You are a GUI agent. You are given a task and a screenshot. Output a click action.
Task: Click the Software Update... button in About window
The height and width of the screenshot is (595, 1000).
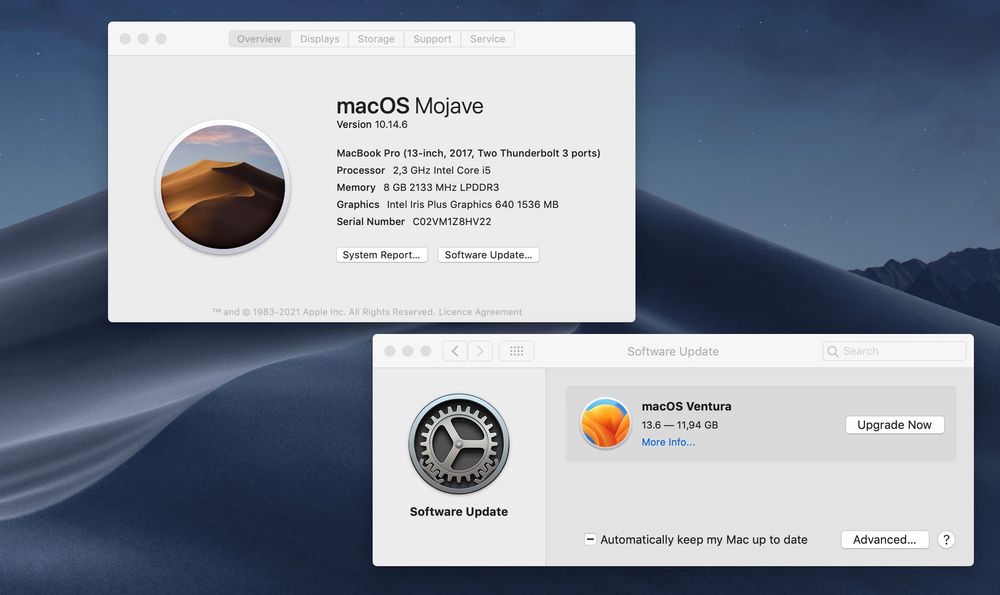[x=489, y=254]
